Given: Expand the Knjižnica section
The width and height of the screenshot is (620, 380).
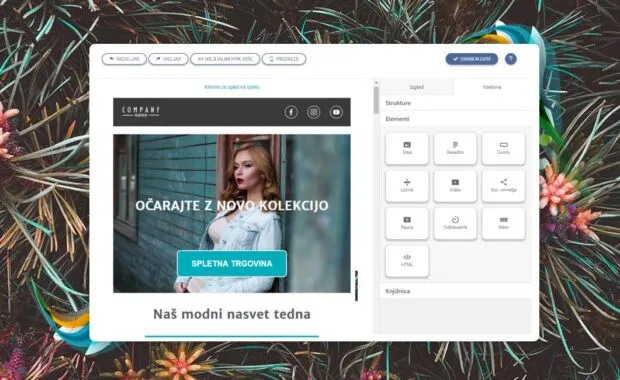Looking at the screenshot, I should pyautogui.click(x=456, y=291).
